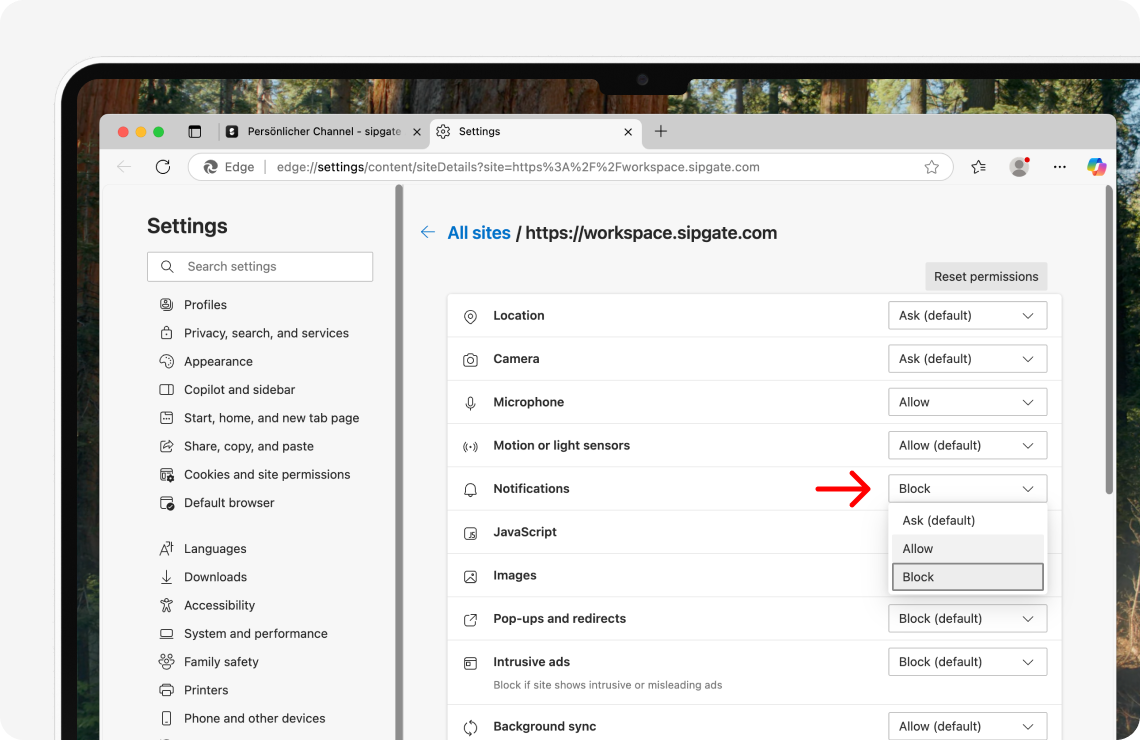This screenshot has width=1140, height=740.
Task: Collapse the Notifications Block dropdown
Action: pos(967,488)
